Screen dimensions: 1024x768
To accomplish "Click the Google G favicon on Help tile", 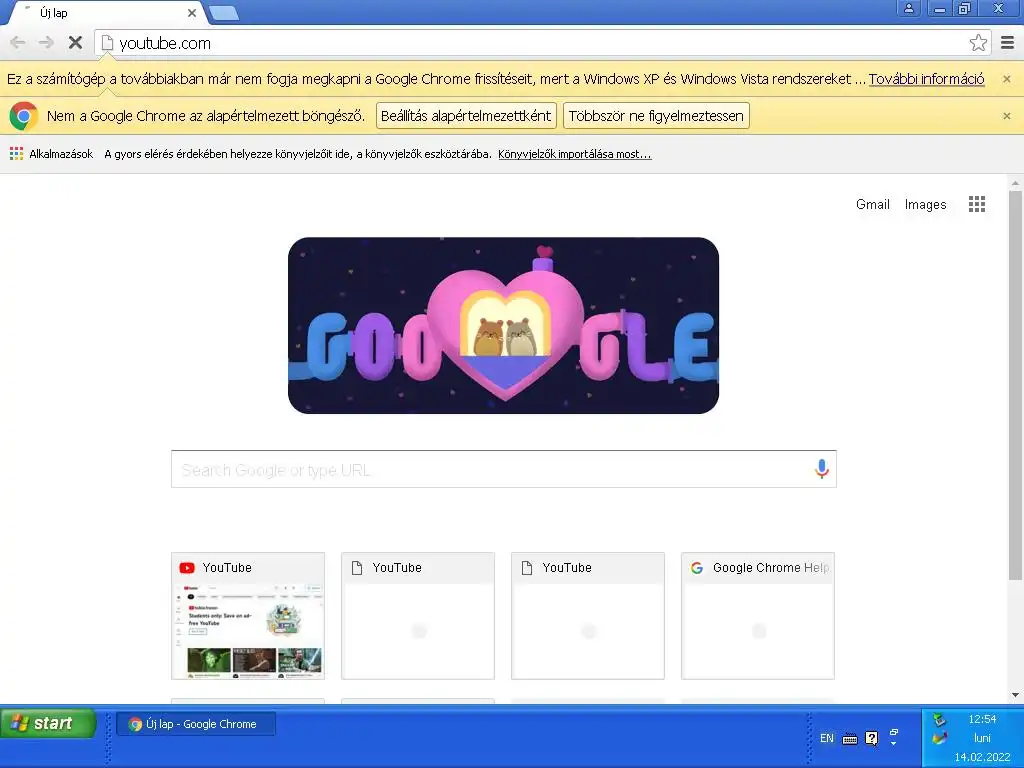I will [697, 568].
